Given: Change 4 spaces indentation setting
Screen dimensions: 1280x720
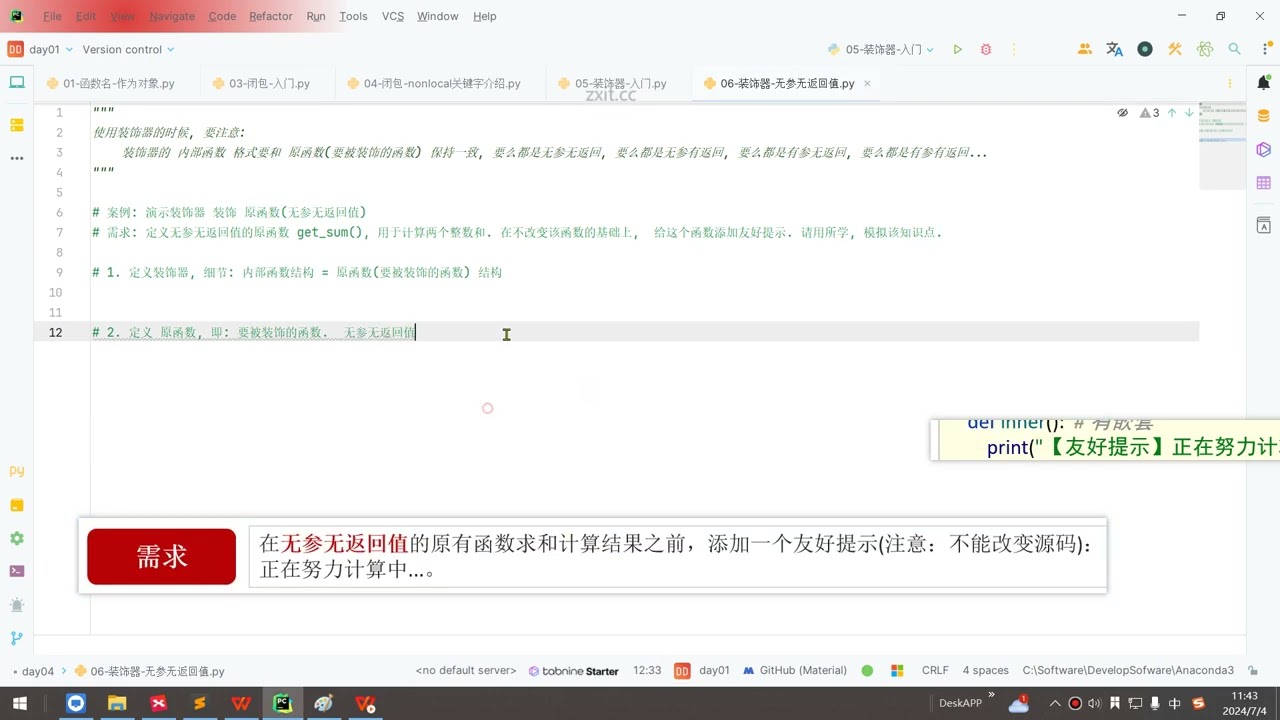Looking at the screenshot, I should click(x=985, y=671).
